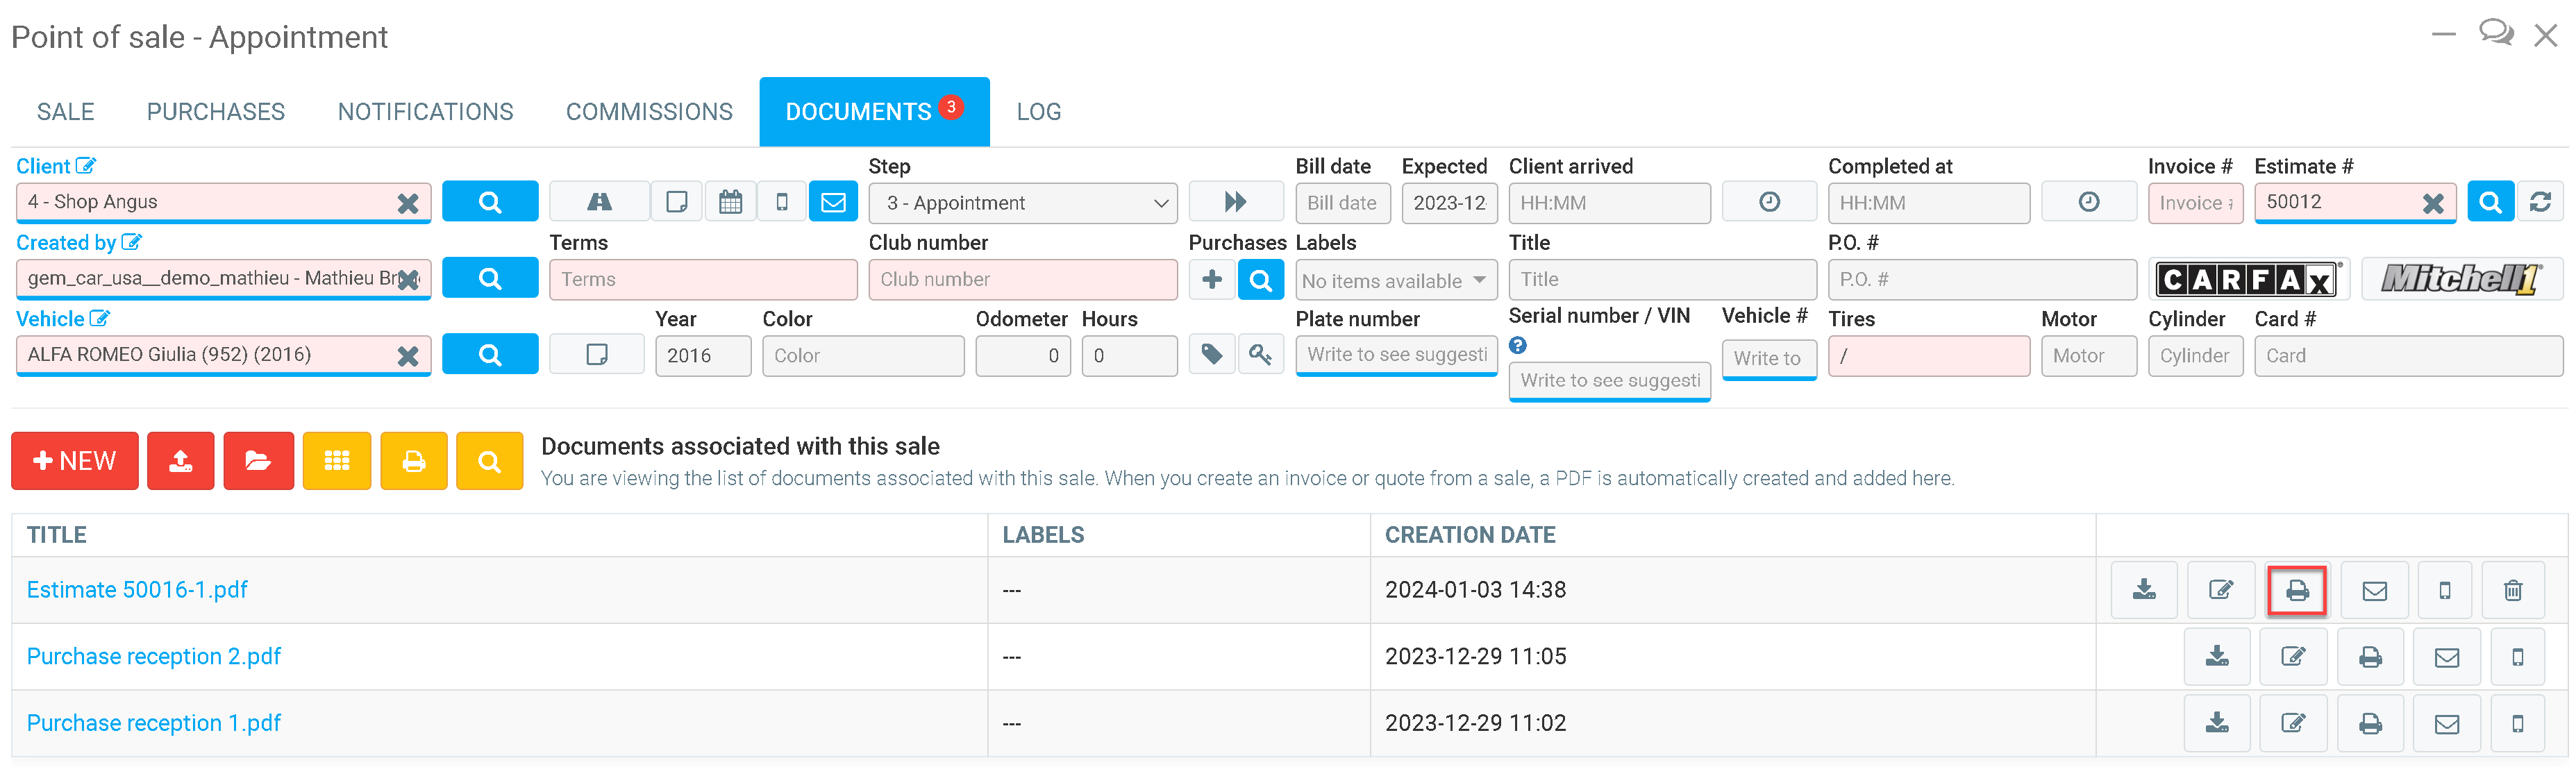Image resolution: width=2576 pixels, height=767 pixels.
Task: Click the Plate number input field
Action: pyautogui.click(x=1395, y=355)
